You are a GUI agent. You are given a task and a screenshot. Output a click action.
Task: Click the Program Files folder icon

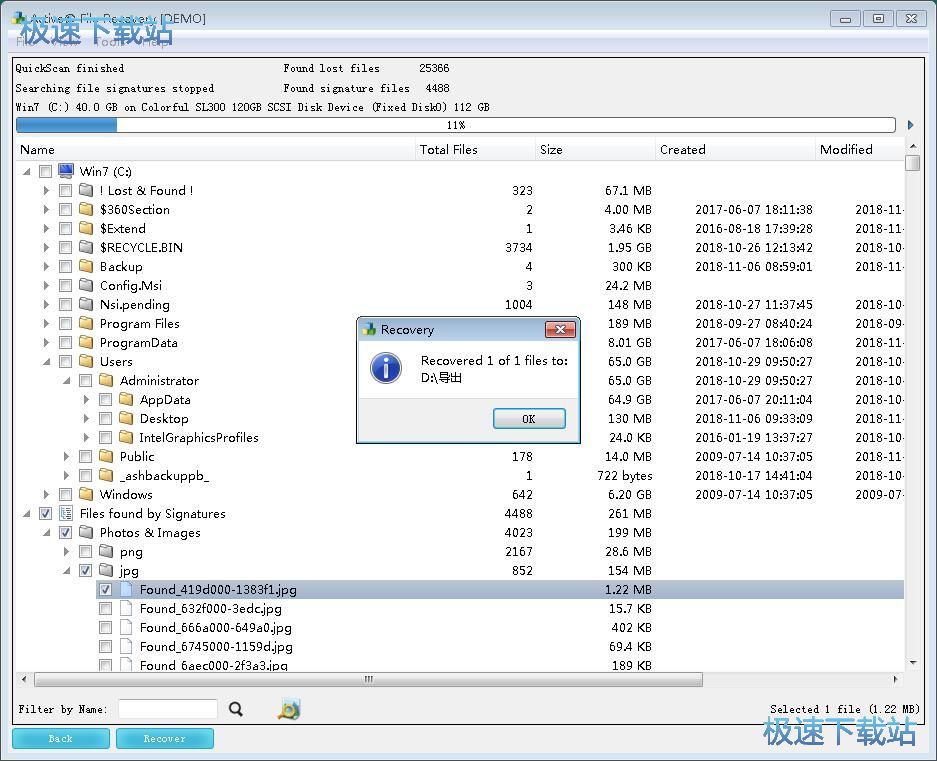tap(86, 323)
